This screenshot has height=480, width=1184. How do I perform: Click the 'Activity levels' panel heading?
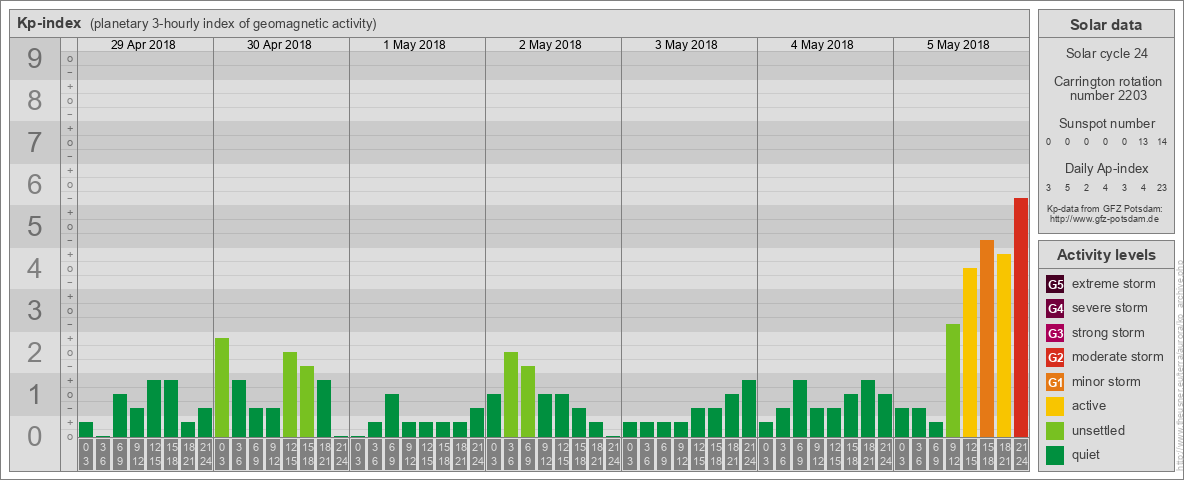(x=1106, y=255)
